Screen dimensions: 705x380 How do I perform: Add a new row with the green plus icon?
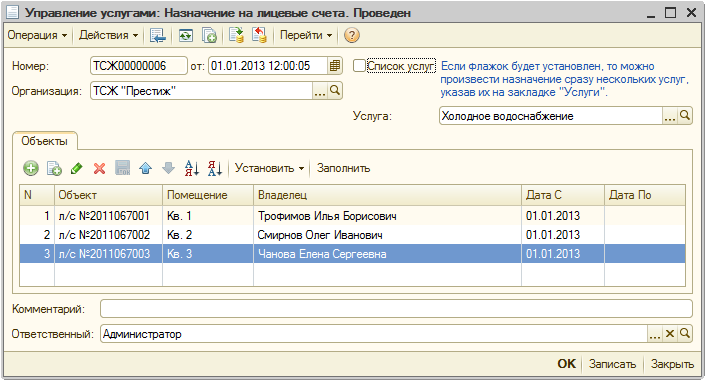(x=31, y=169)
